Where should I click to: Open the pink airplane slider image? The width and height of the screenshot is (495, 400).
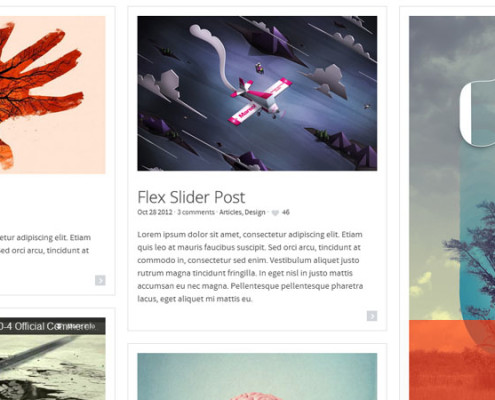(257, 93)
